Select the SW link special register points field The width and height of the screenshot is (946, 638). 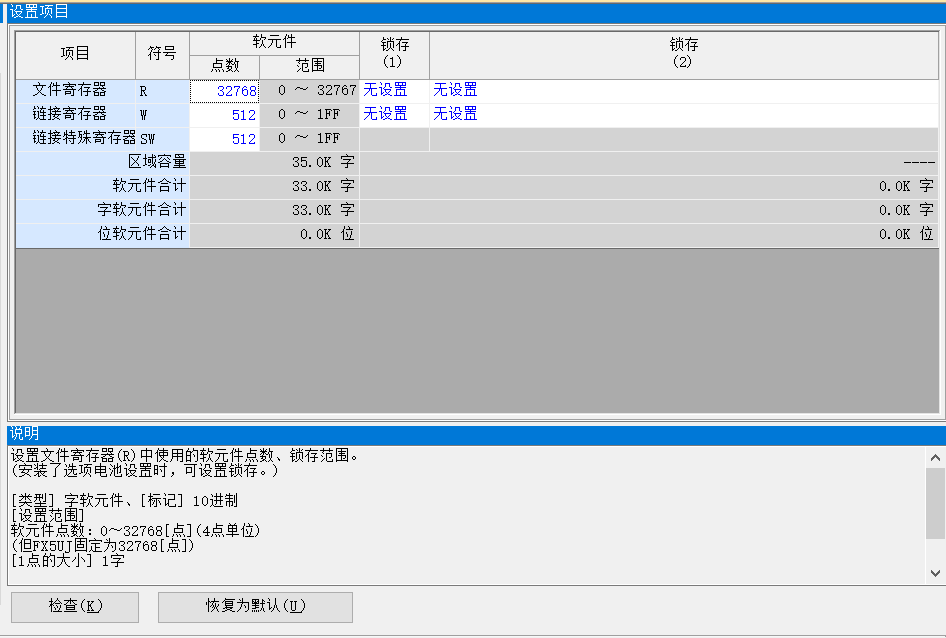click(225, 139)
